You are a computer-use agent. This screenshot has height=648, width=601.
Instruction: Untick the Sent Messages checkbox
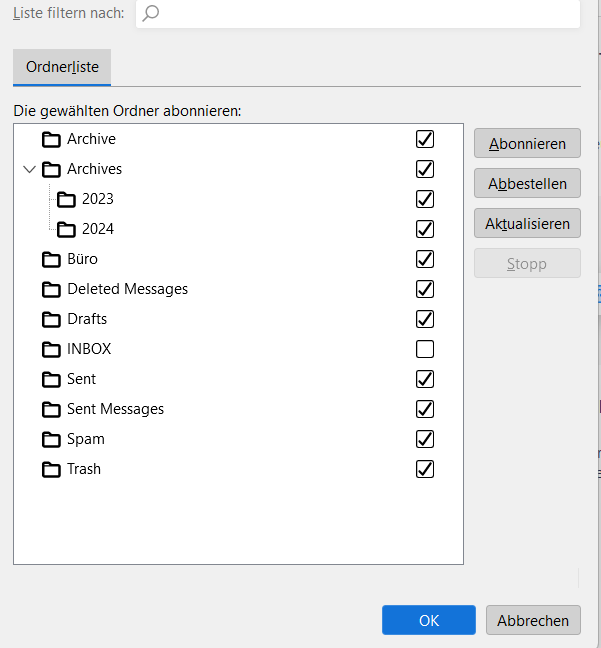coord(425,409)
